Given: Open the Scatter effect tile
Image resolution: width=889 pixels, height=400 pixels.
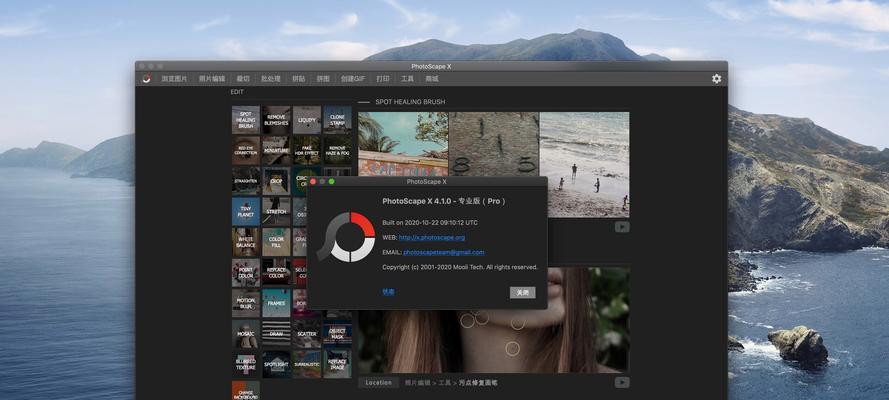Looking at the screenshot, I should click(307, 334).
